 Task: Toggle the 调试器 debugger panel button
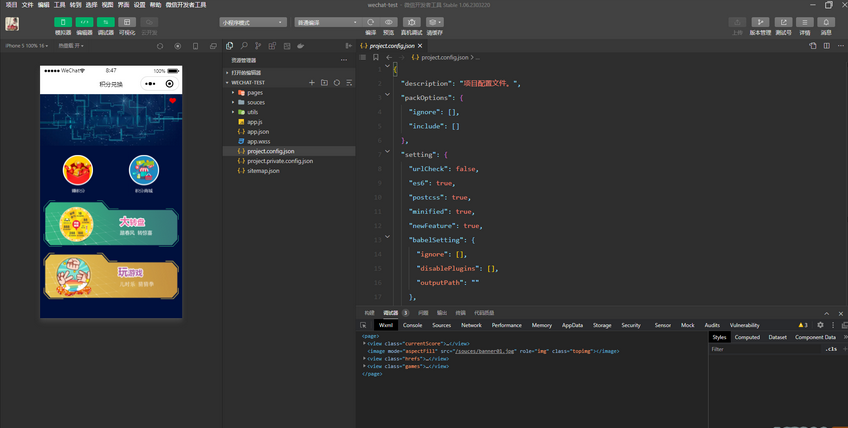pyautogui.click(x=105, y=22)
